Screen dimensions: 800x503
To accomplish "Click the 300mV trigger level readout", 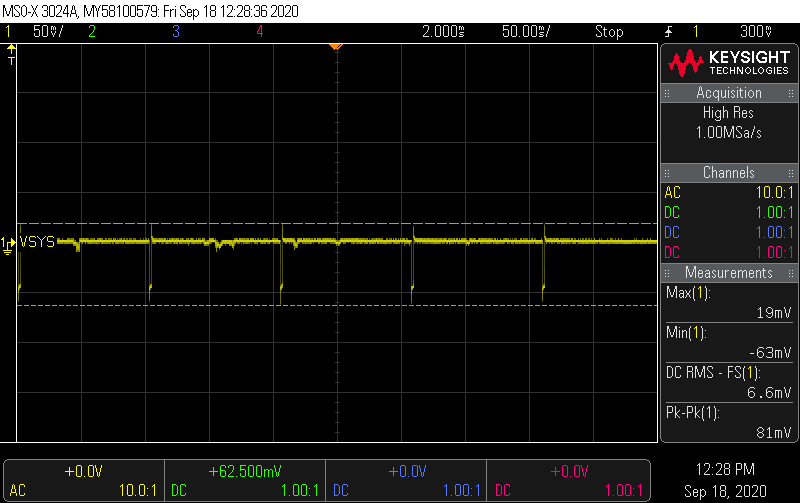I will click(756, 32).
